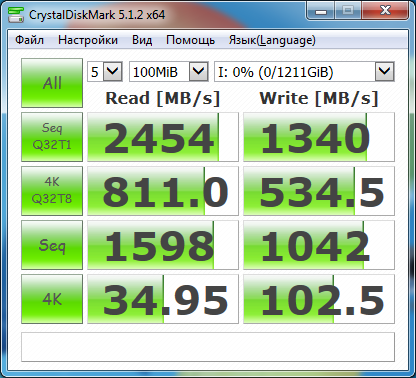416x378 pixels.
Task: Start the 4K Q32T8 test
Action: click(52, 191)
